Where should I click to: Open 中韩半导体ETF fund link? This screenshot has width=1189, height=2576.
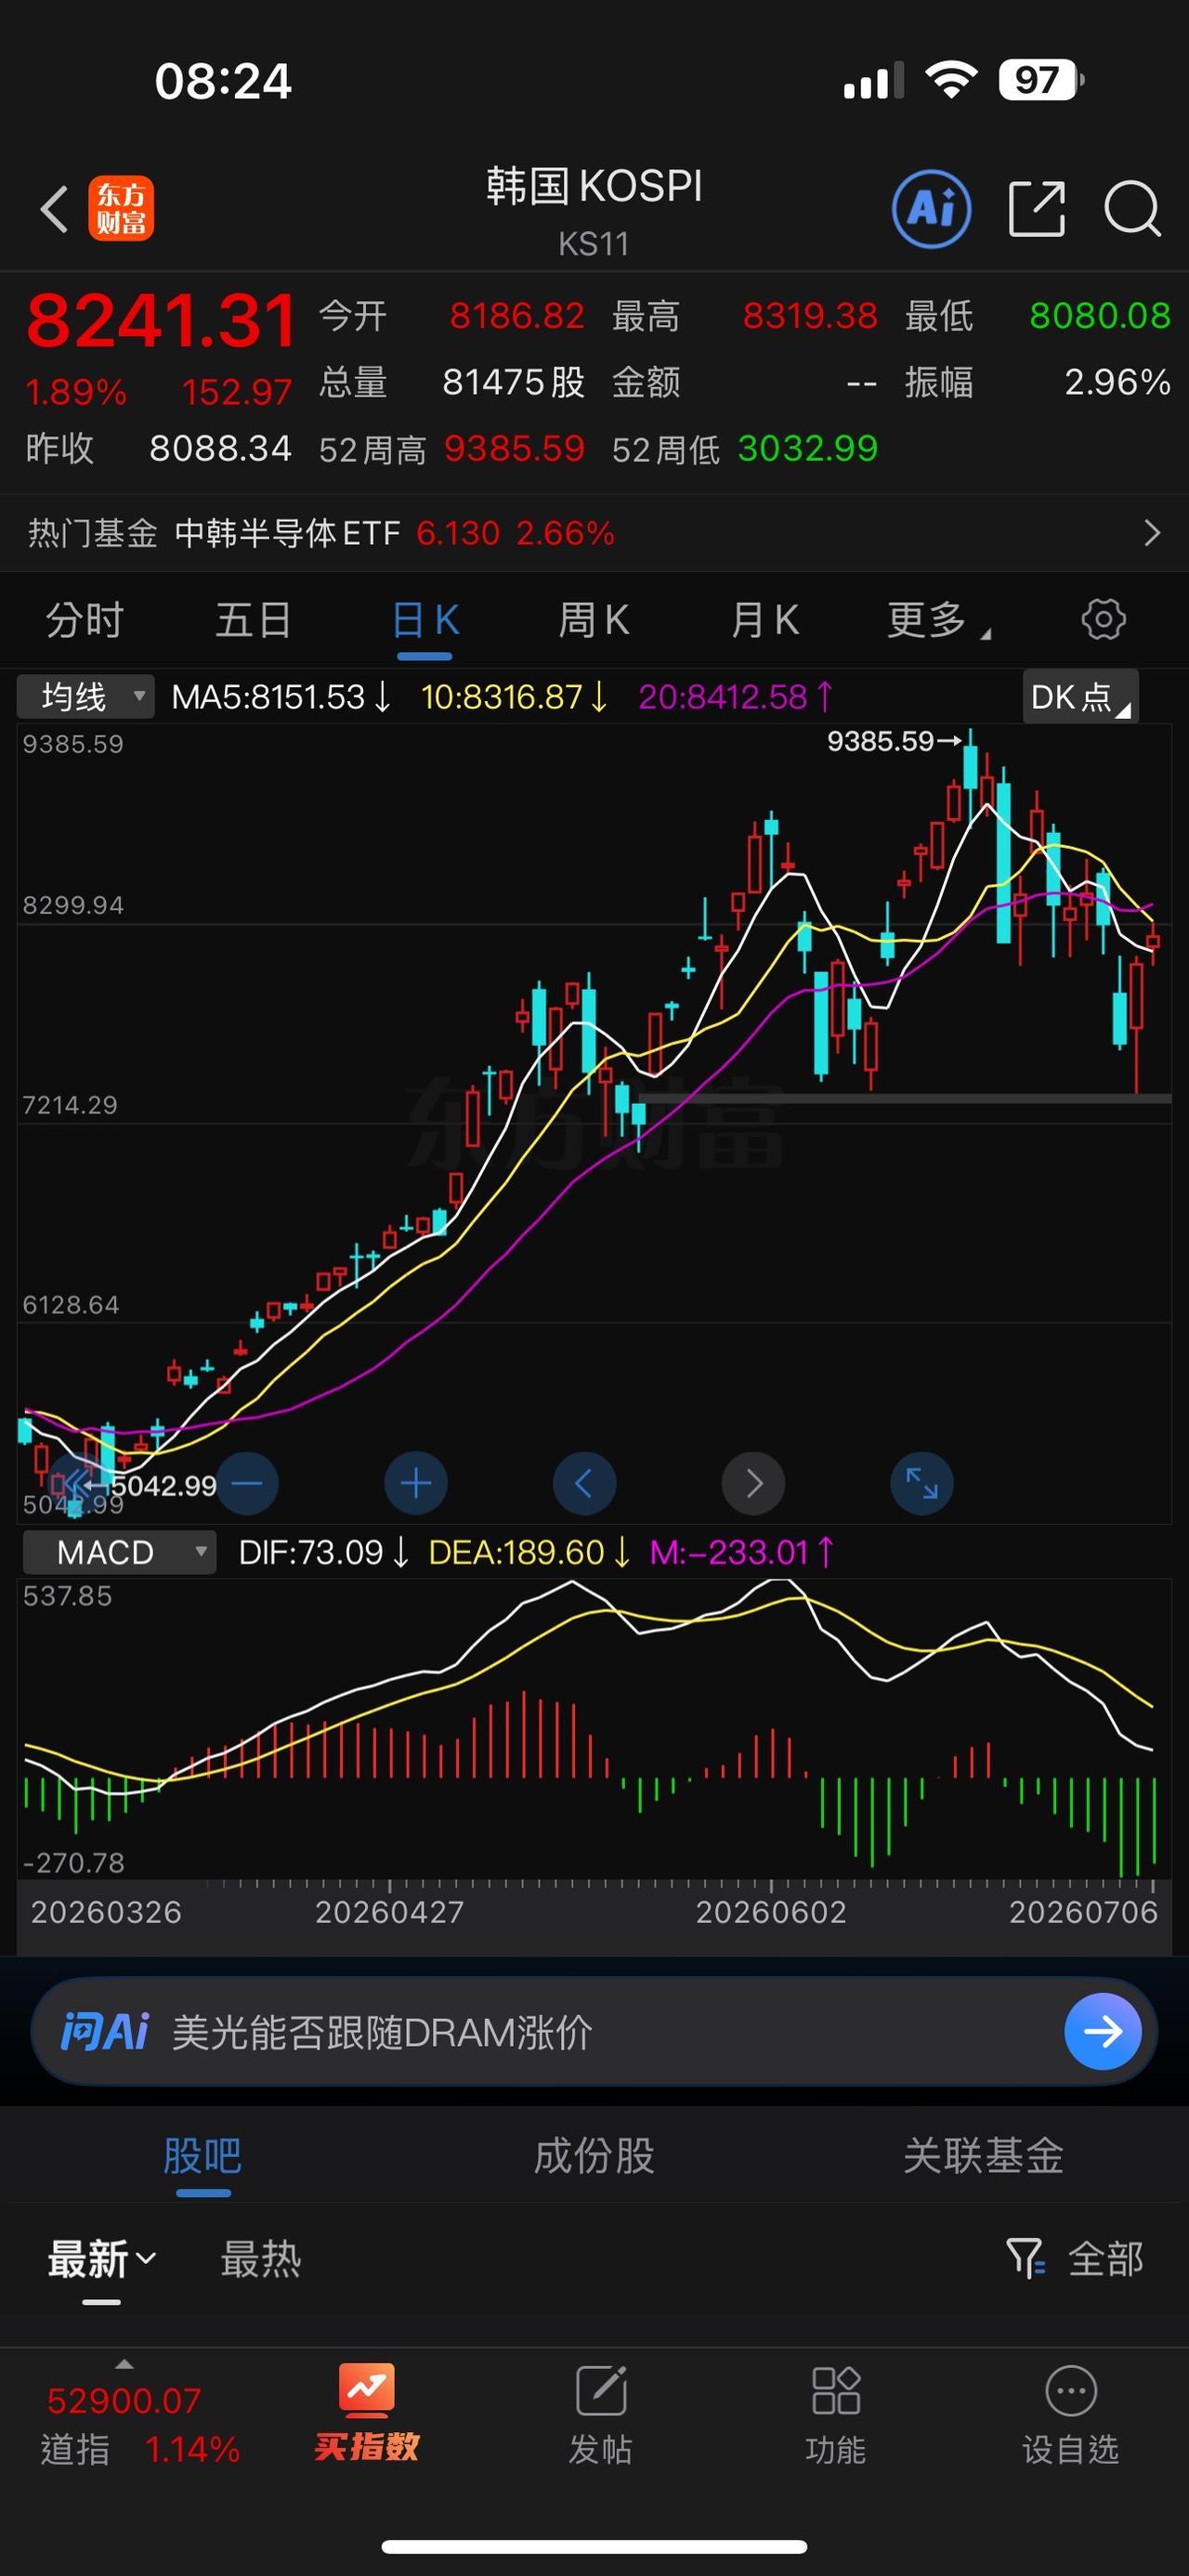(287, 533)
